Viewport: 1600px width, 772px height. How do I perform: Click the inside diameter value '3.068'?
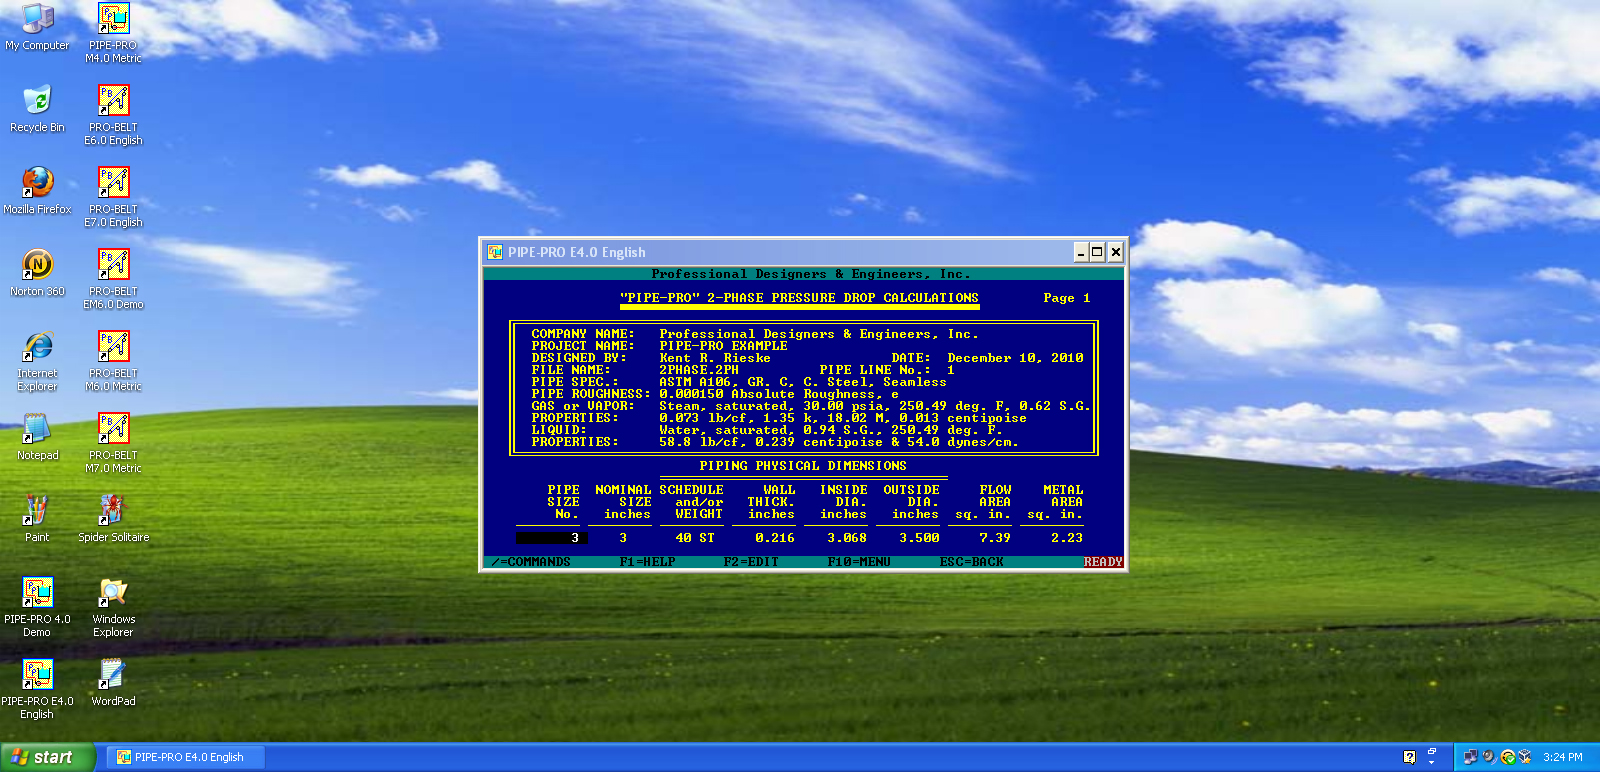pos(847,538)
